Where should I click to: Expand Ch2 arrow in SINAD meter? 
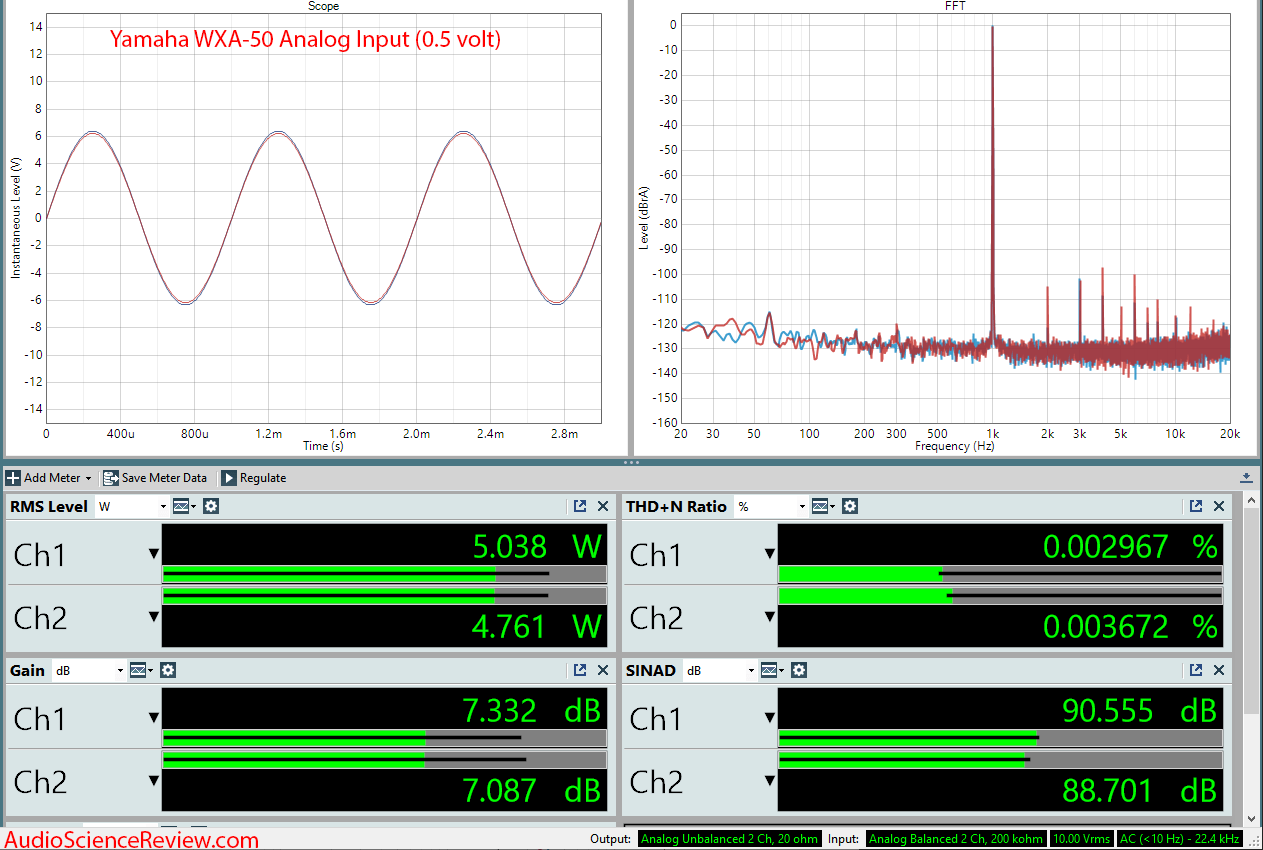770,781
